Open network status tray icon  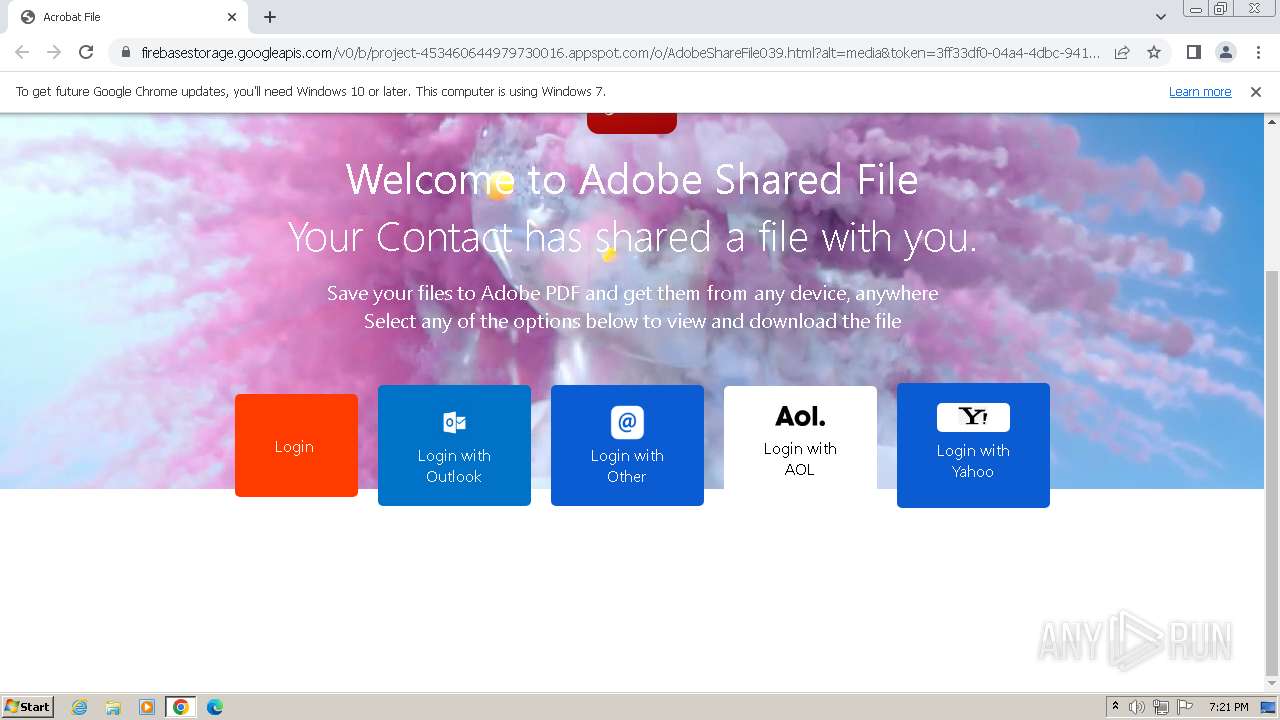click(1161, 707)
